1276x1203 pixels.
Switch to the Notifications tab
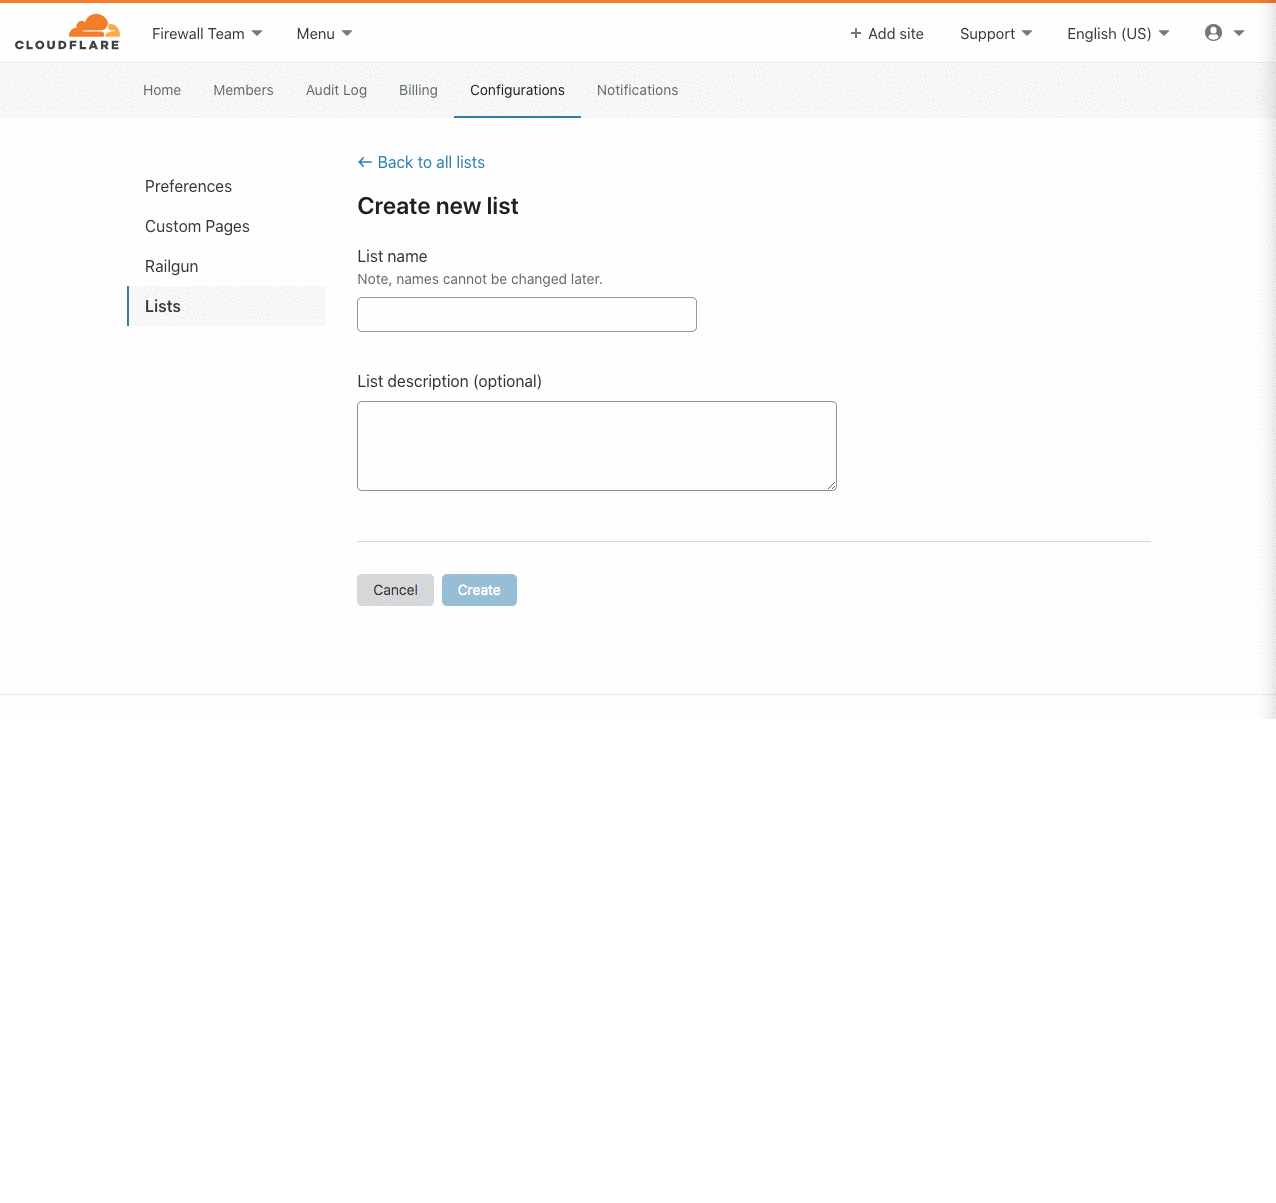coord(637,90)
